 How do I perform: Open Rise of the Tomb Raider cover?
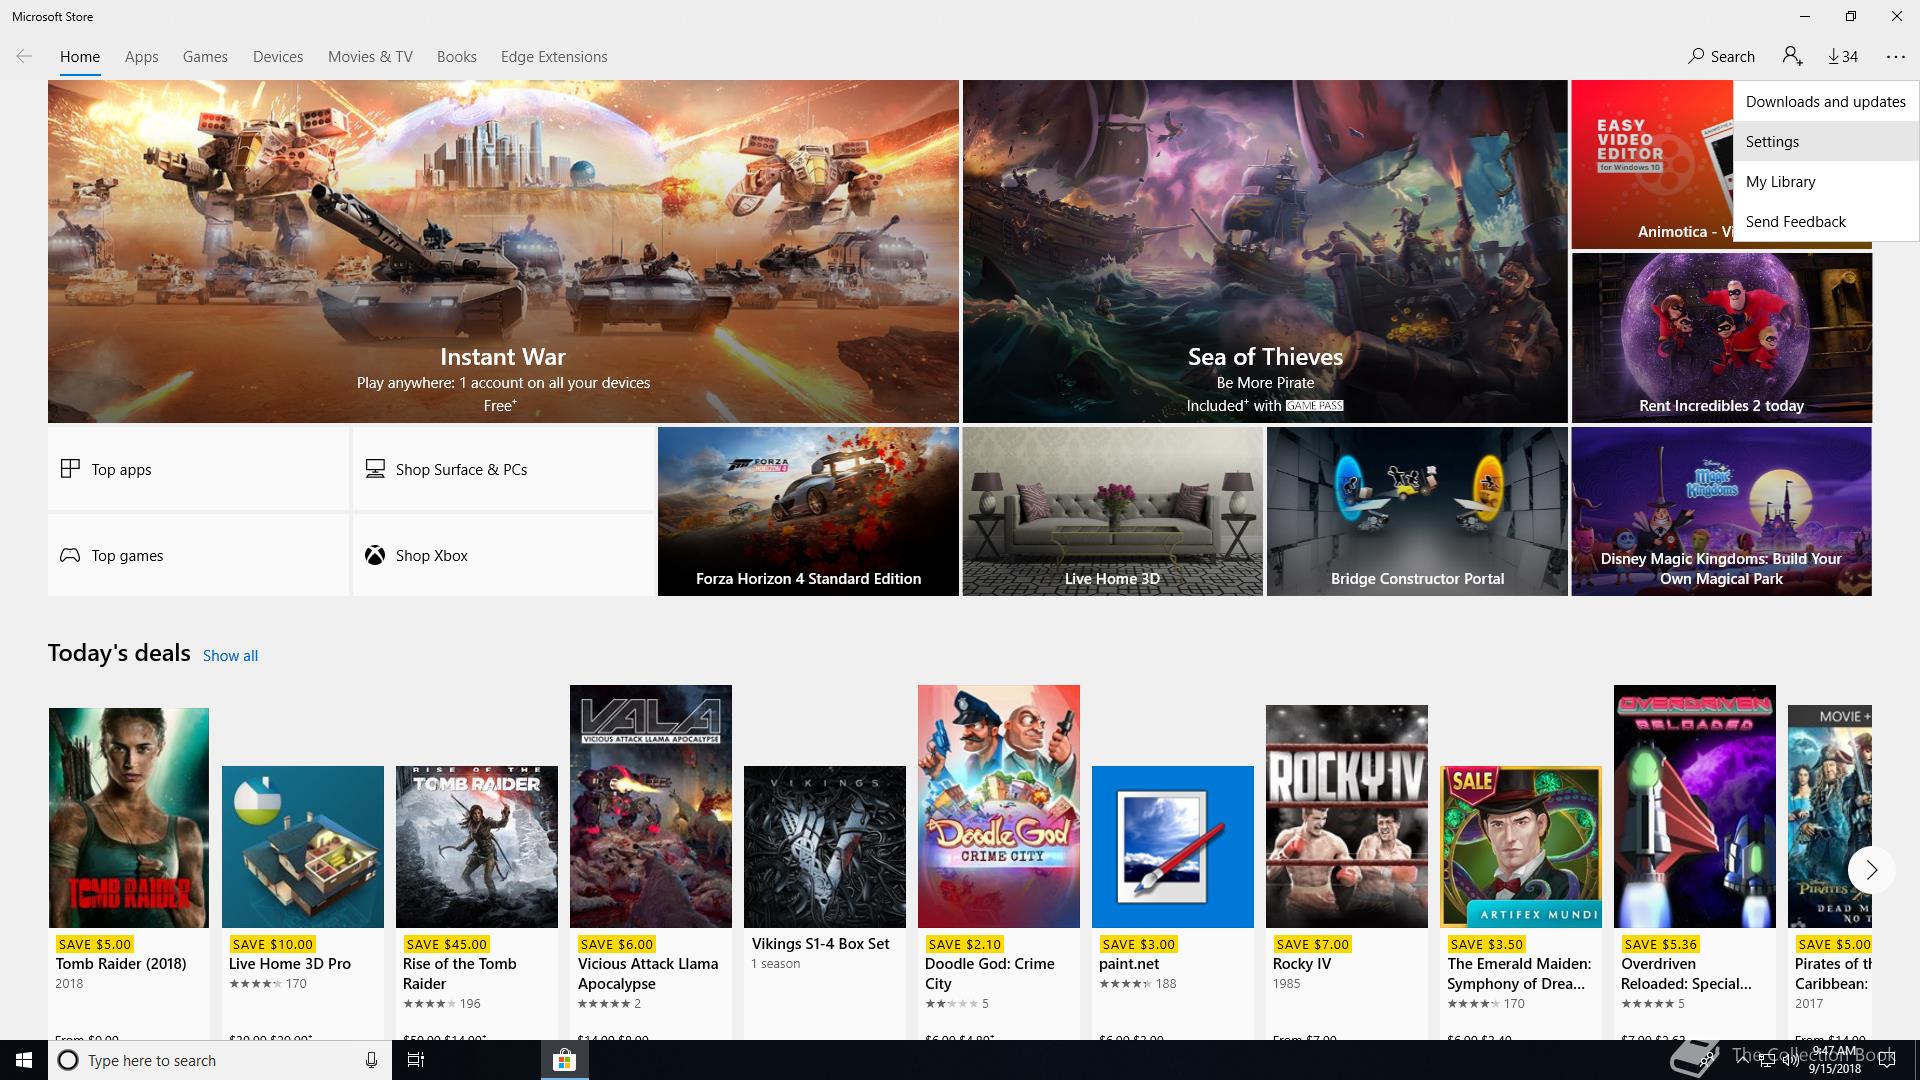(x=477, y=847)
